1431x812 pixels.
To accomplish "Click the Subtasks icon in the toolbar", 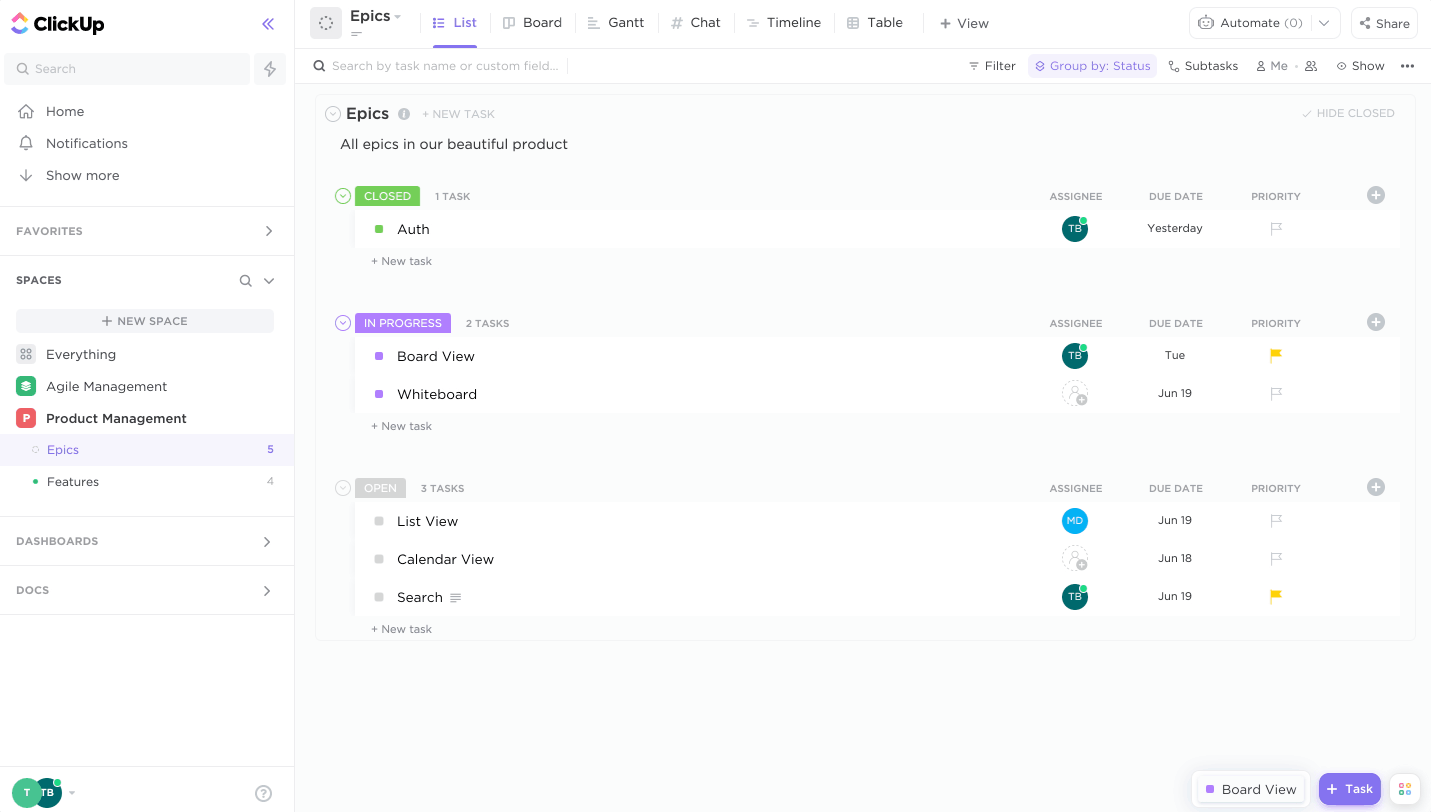I will click(1203, 65).
